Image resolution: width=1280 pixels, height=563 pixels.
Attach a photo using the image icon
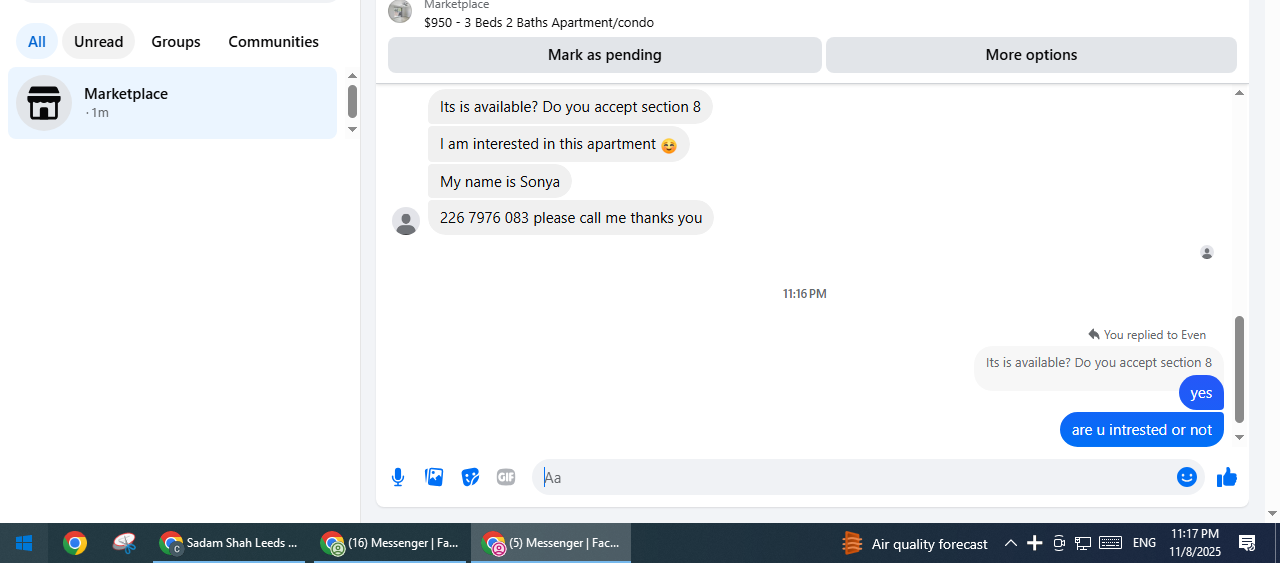click(x=434, y=477)
